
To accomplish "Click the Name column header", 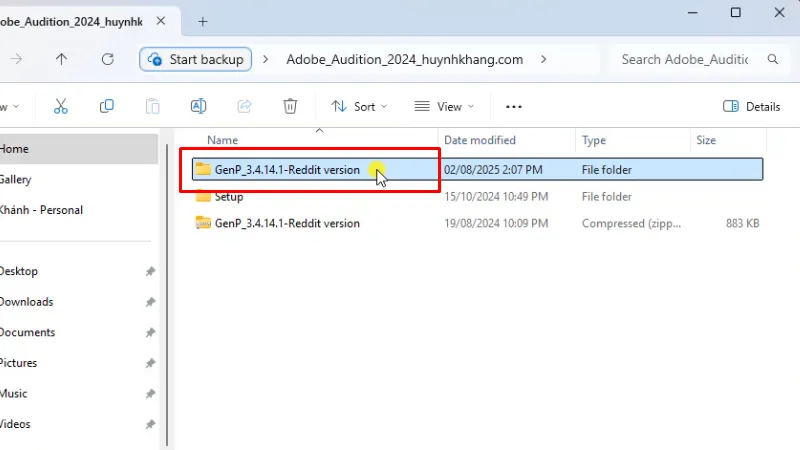I will [222, 140].
